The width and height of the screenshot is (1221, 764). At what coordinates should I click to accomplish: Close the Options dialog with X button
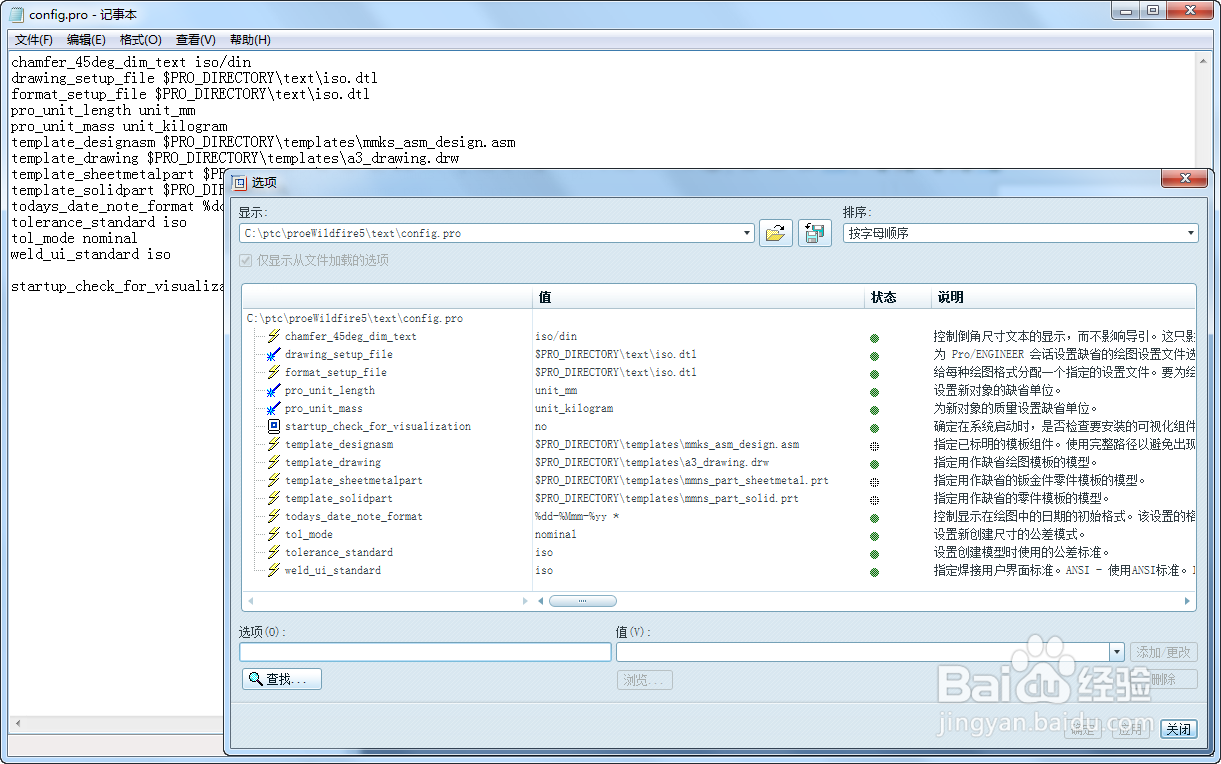click(x=1185, y=178)
